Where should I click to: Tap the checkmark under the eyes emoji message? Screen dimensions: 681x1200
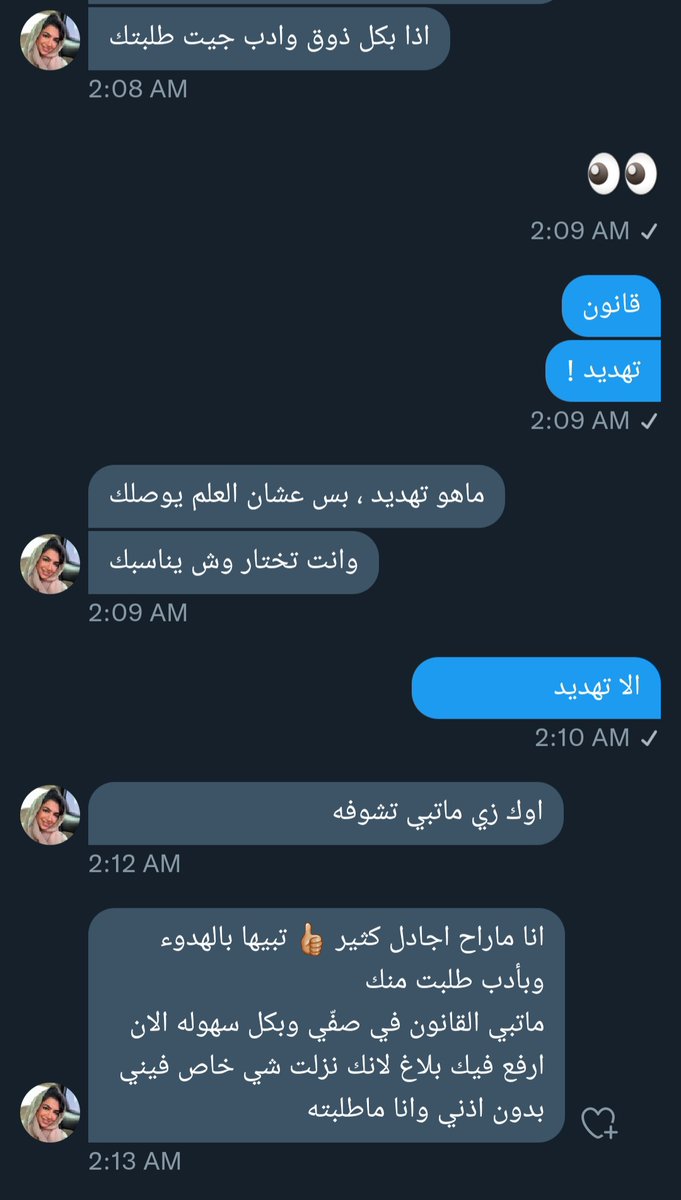[648, 231]
